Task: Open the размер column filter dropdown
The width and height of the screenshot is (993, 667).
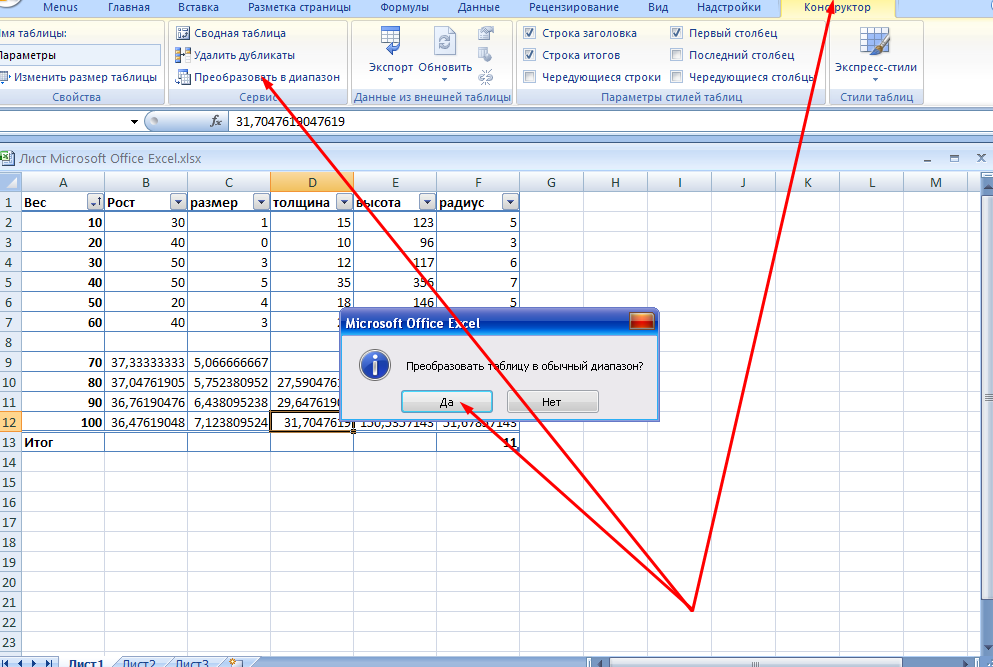Action: point(261,202)
